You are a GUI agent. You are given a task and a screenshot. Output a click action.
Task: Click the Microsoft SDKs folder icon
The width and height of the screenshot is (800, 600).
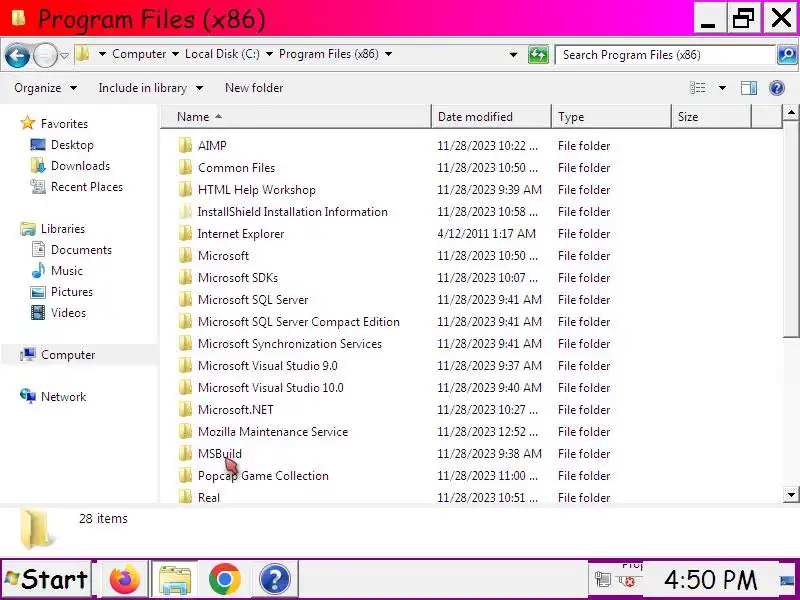click(185, 277)
